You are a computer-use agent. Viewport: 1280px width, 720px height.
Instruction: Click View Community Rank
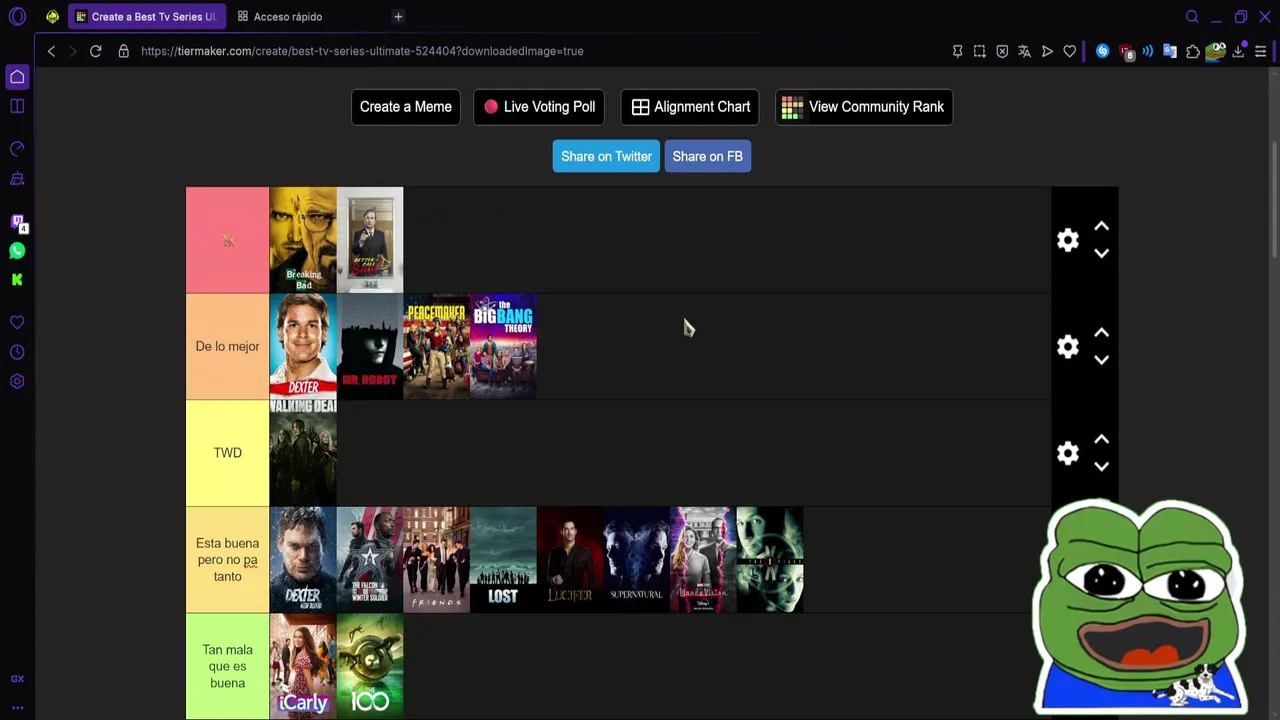coord(864,107)
